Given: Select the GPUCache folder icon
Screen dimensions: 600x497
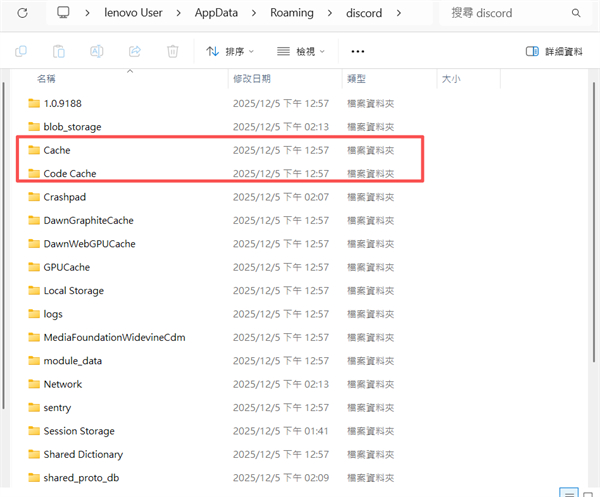Looking at the screenshot, I should 34,267.
